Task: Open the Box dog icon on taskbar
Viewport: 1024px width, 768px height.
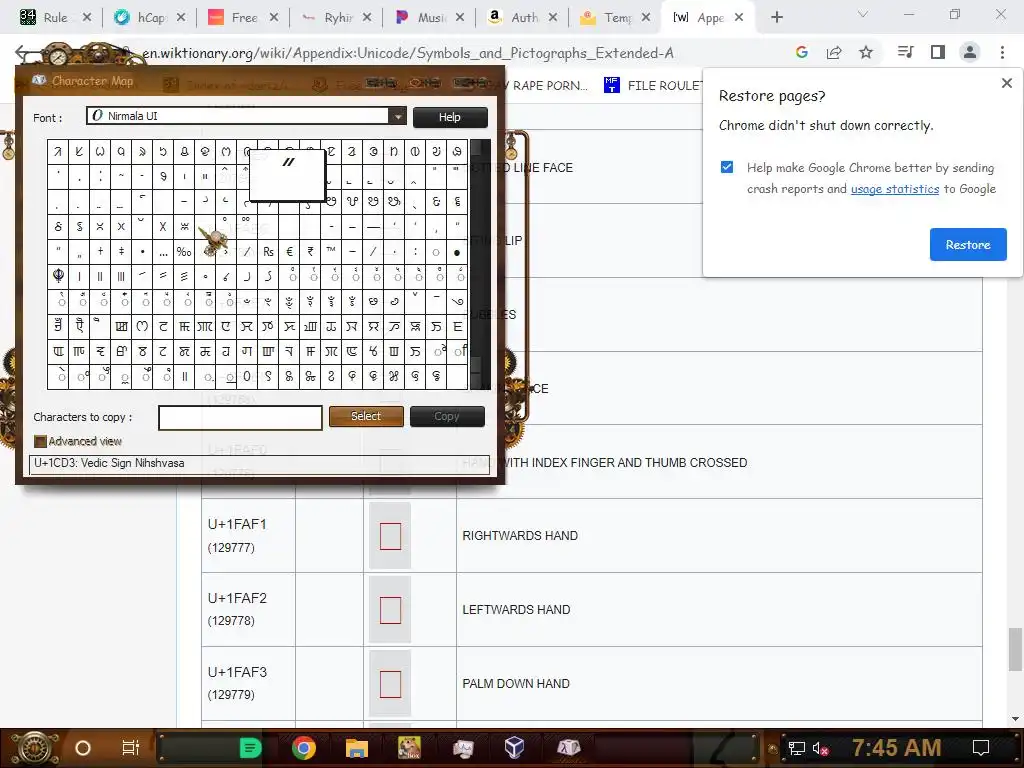Action: pos(409,748)
